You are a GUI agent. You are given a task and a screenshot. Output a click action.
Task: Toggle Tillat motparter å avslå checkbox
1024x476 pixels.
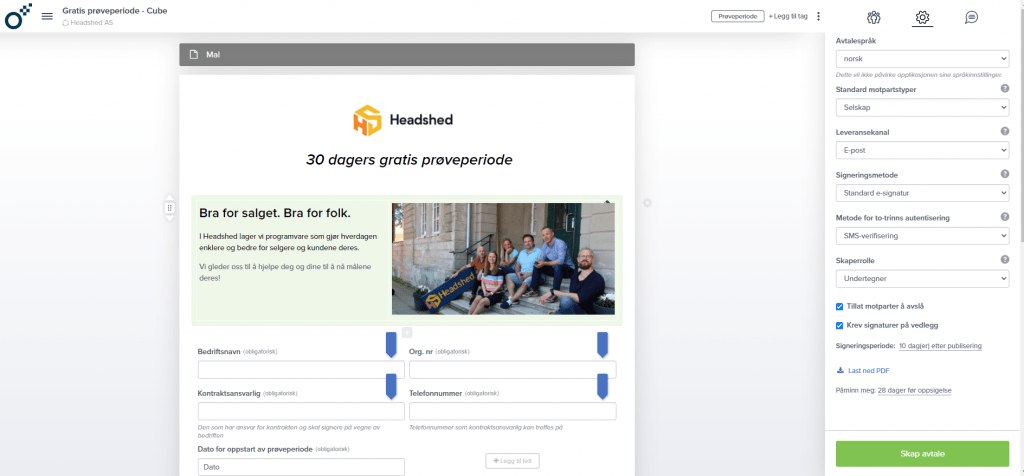(x=839, y=306)
